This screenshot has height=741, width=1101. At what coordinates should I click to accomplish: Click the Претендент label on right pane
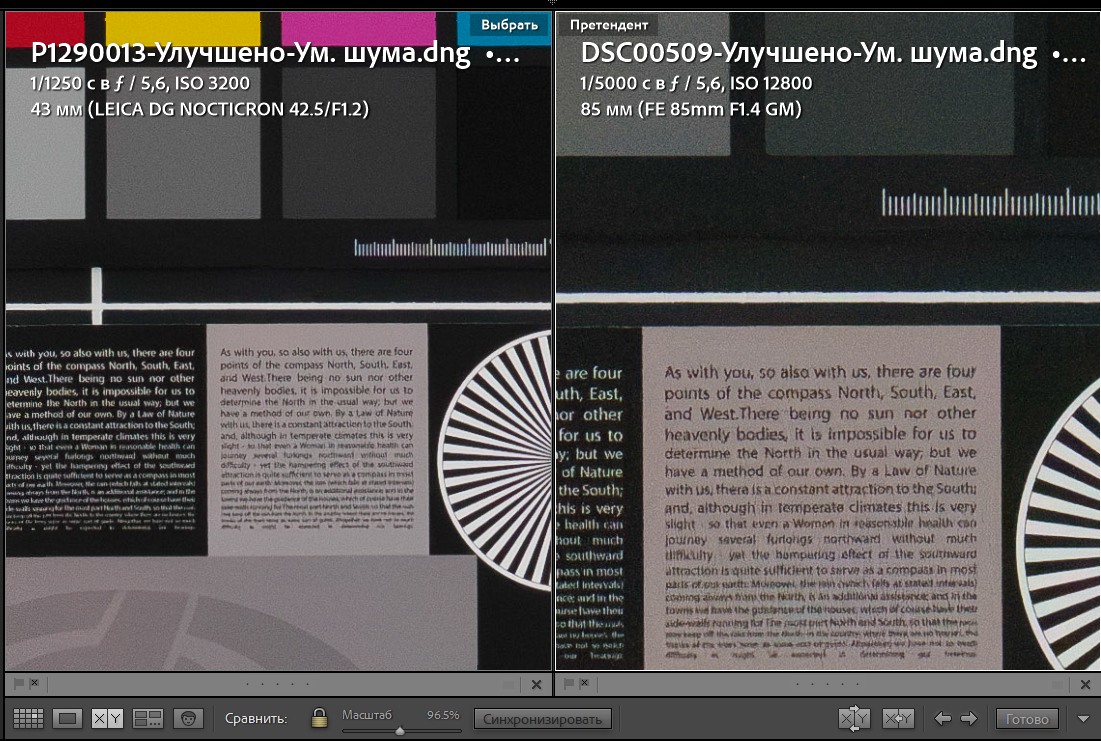[x=609, y=25]
